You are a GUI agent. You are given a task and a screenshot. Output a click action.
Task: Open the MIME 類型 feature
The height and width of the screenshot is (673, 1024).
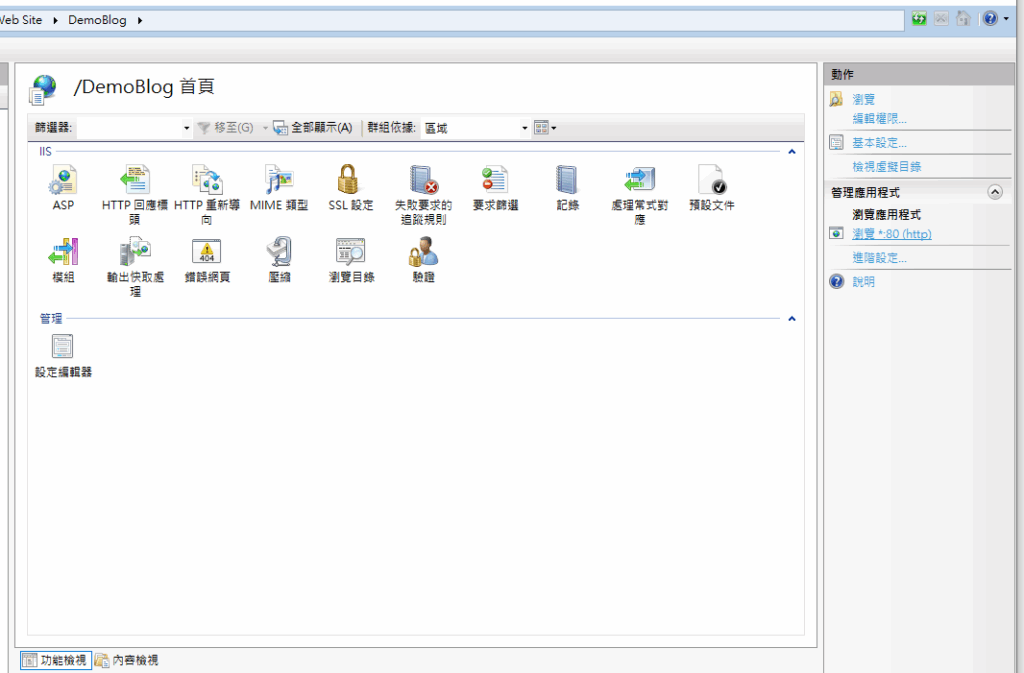pyautogui.click(x=279, y=181)
